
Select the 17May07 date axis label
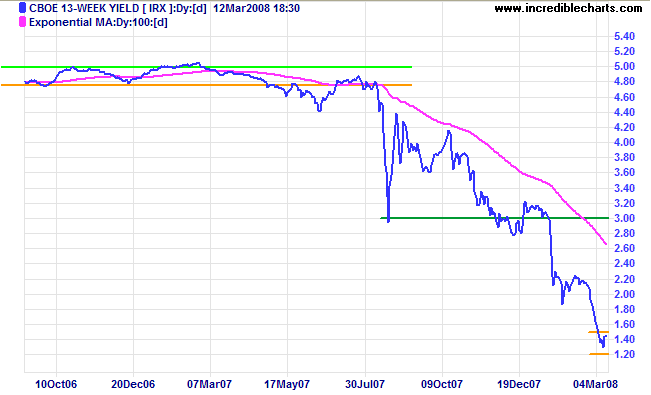point(287,384)
